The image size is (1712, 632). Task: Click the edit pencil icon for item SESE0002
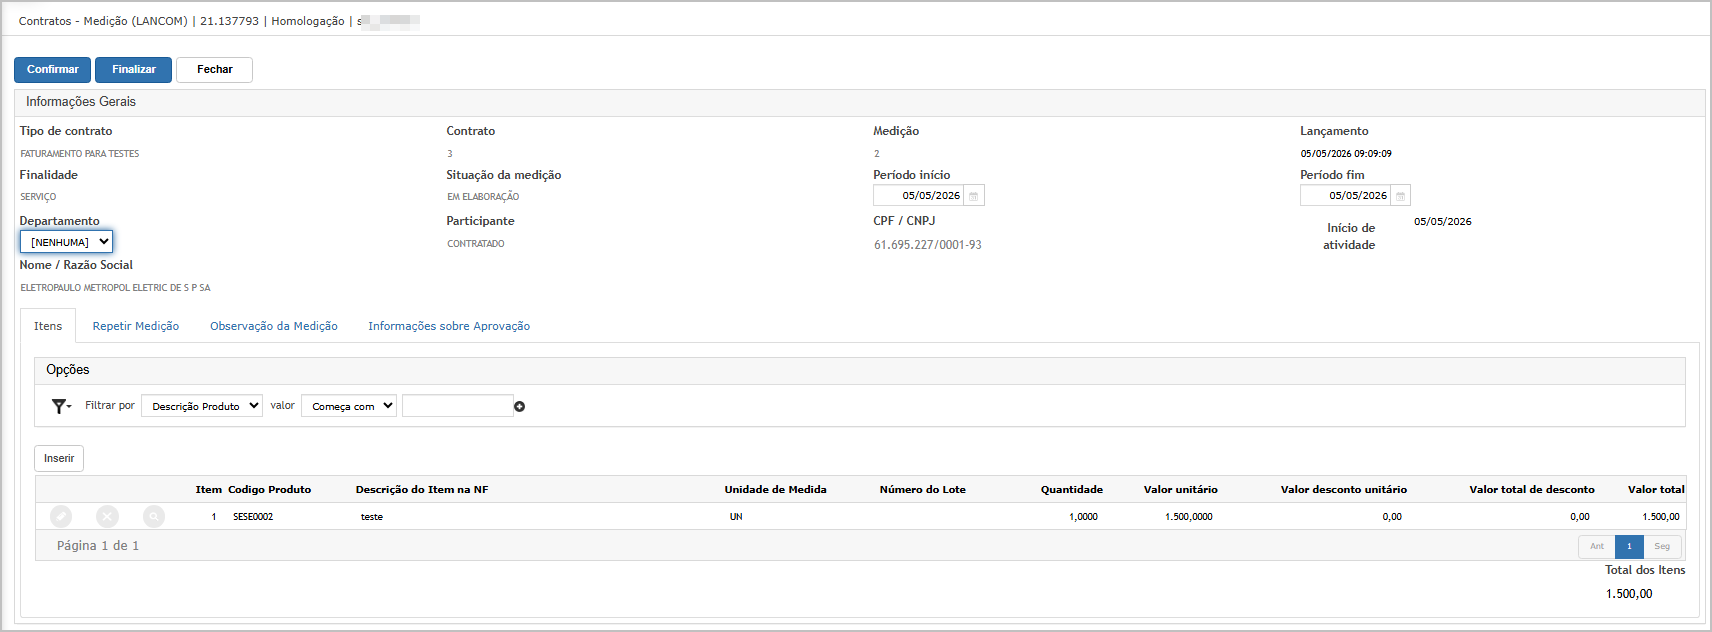61,516
